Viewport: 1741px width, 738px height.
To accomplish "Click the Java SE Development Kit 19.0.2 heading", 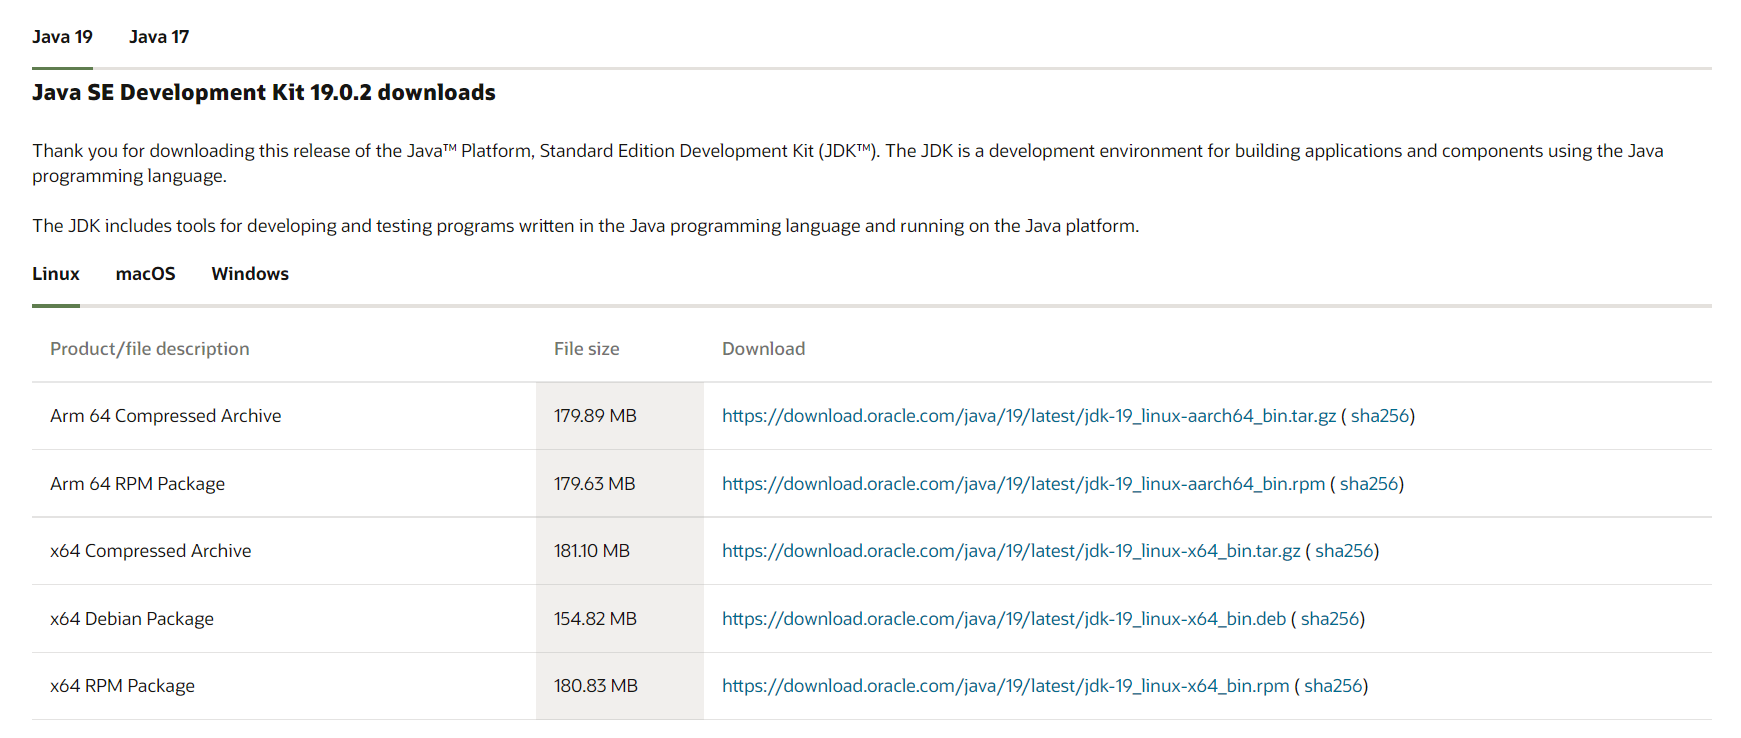I will point(264,92).
